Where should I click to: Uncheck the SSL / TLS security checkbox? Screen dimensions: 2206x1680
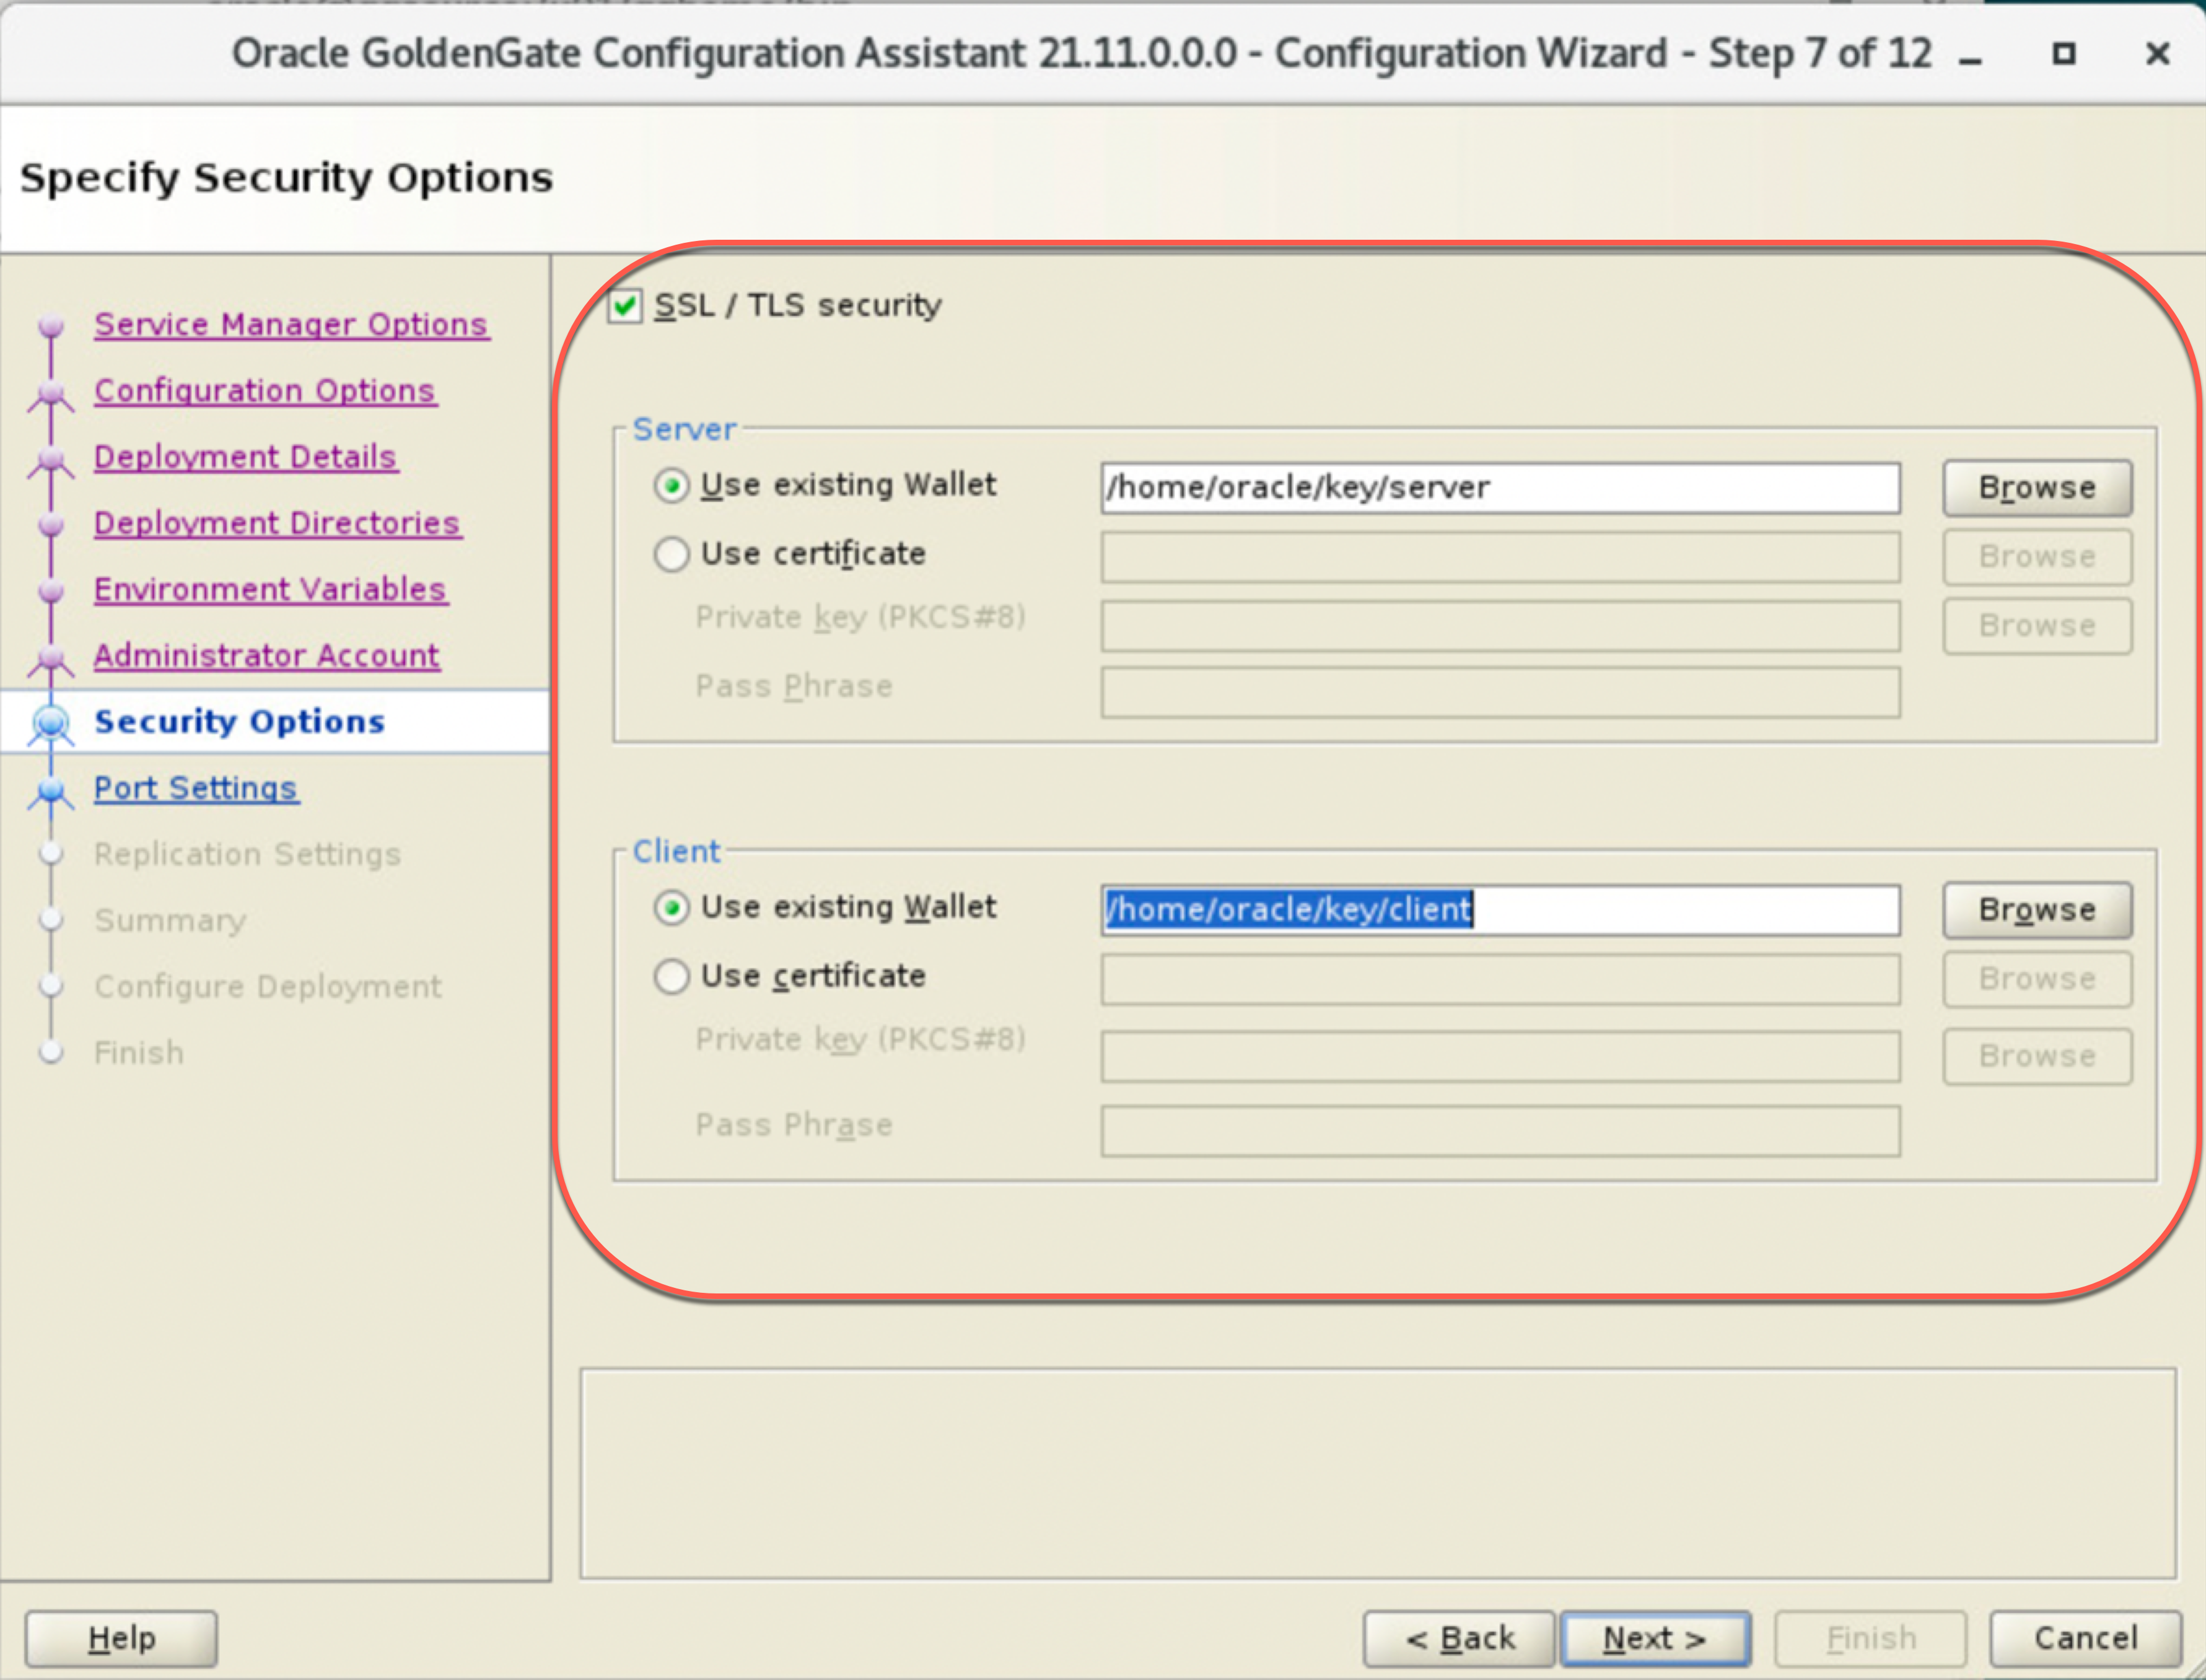[625, 306]
